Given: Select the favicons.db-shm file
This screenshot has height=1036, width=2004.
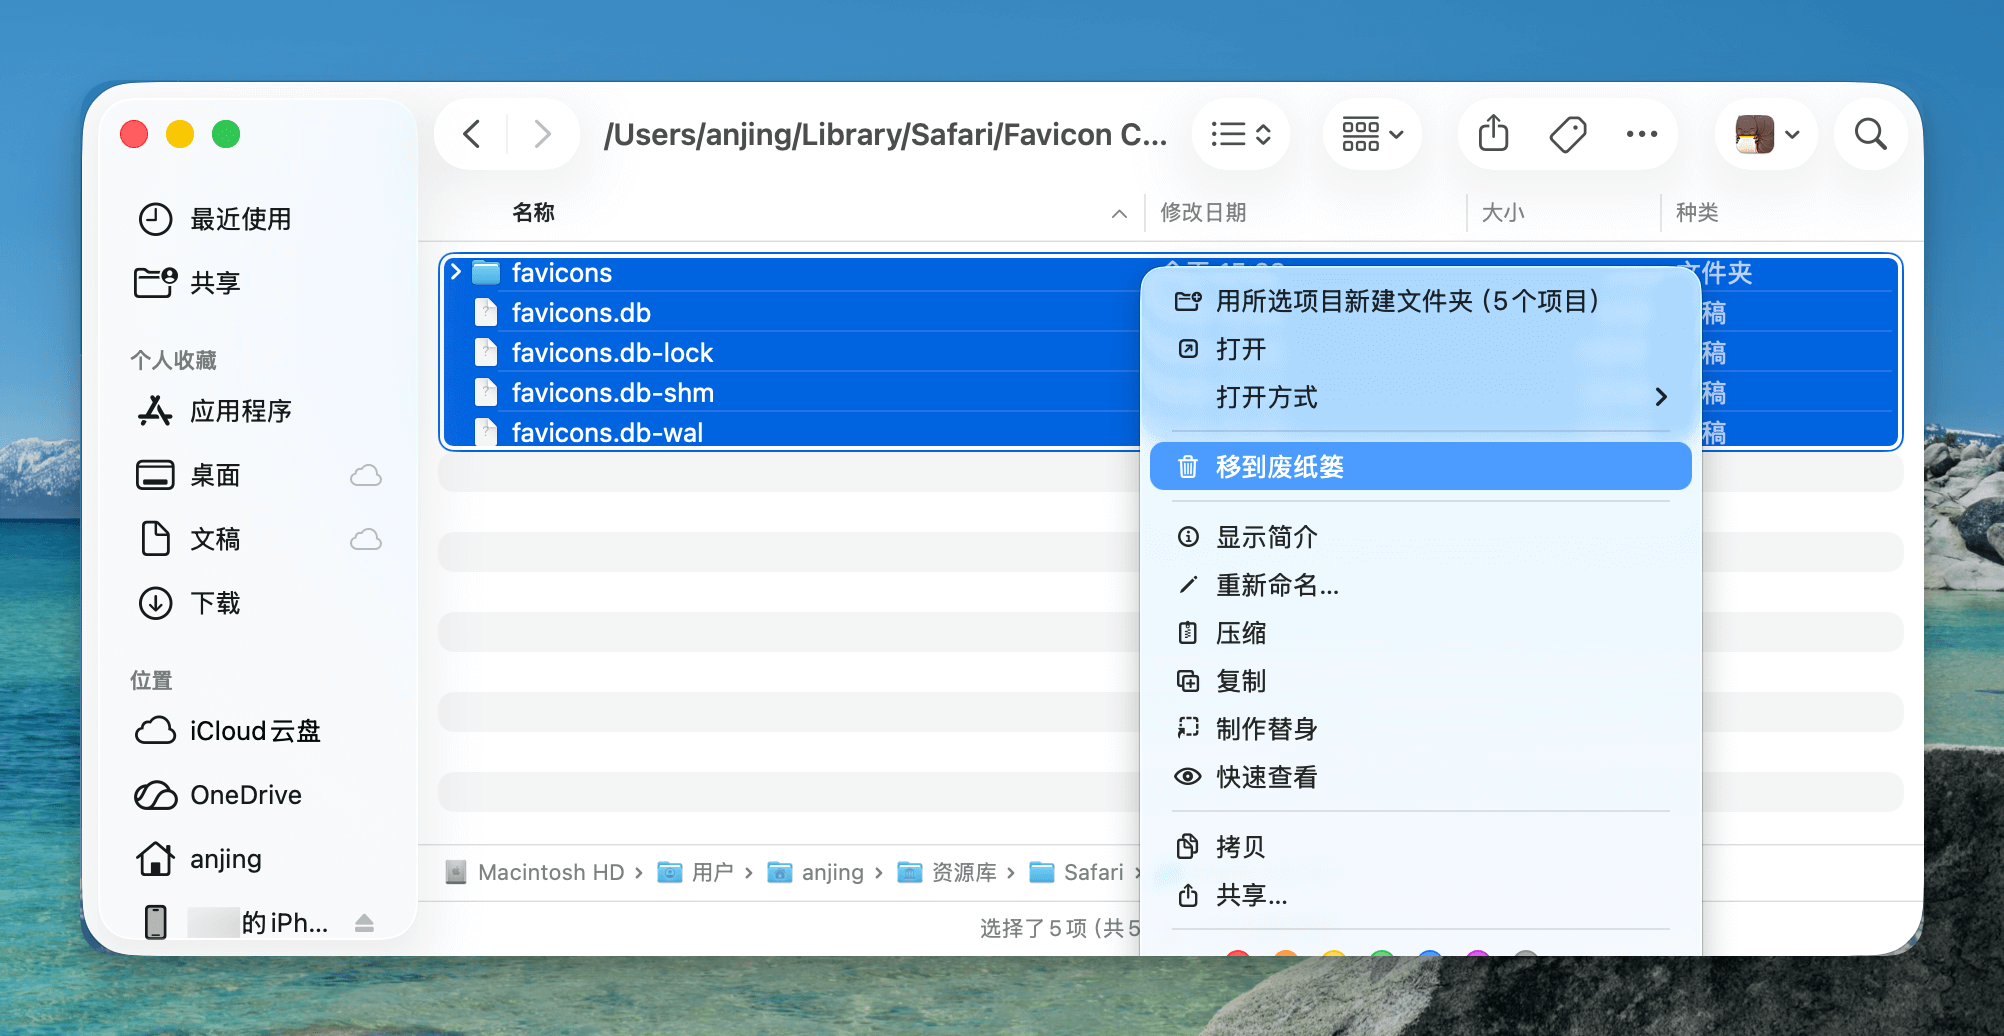Looking at the screenshot, I should (790, 393).
